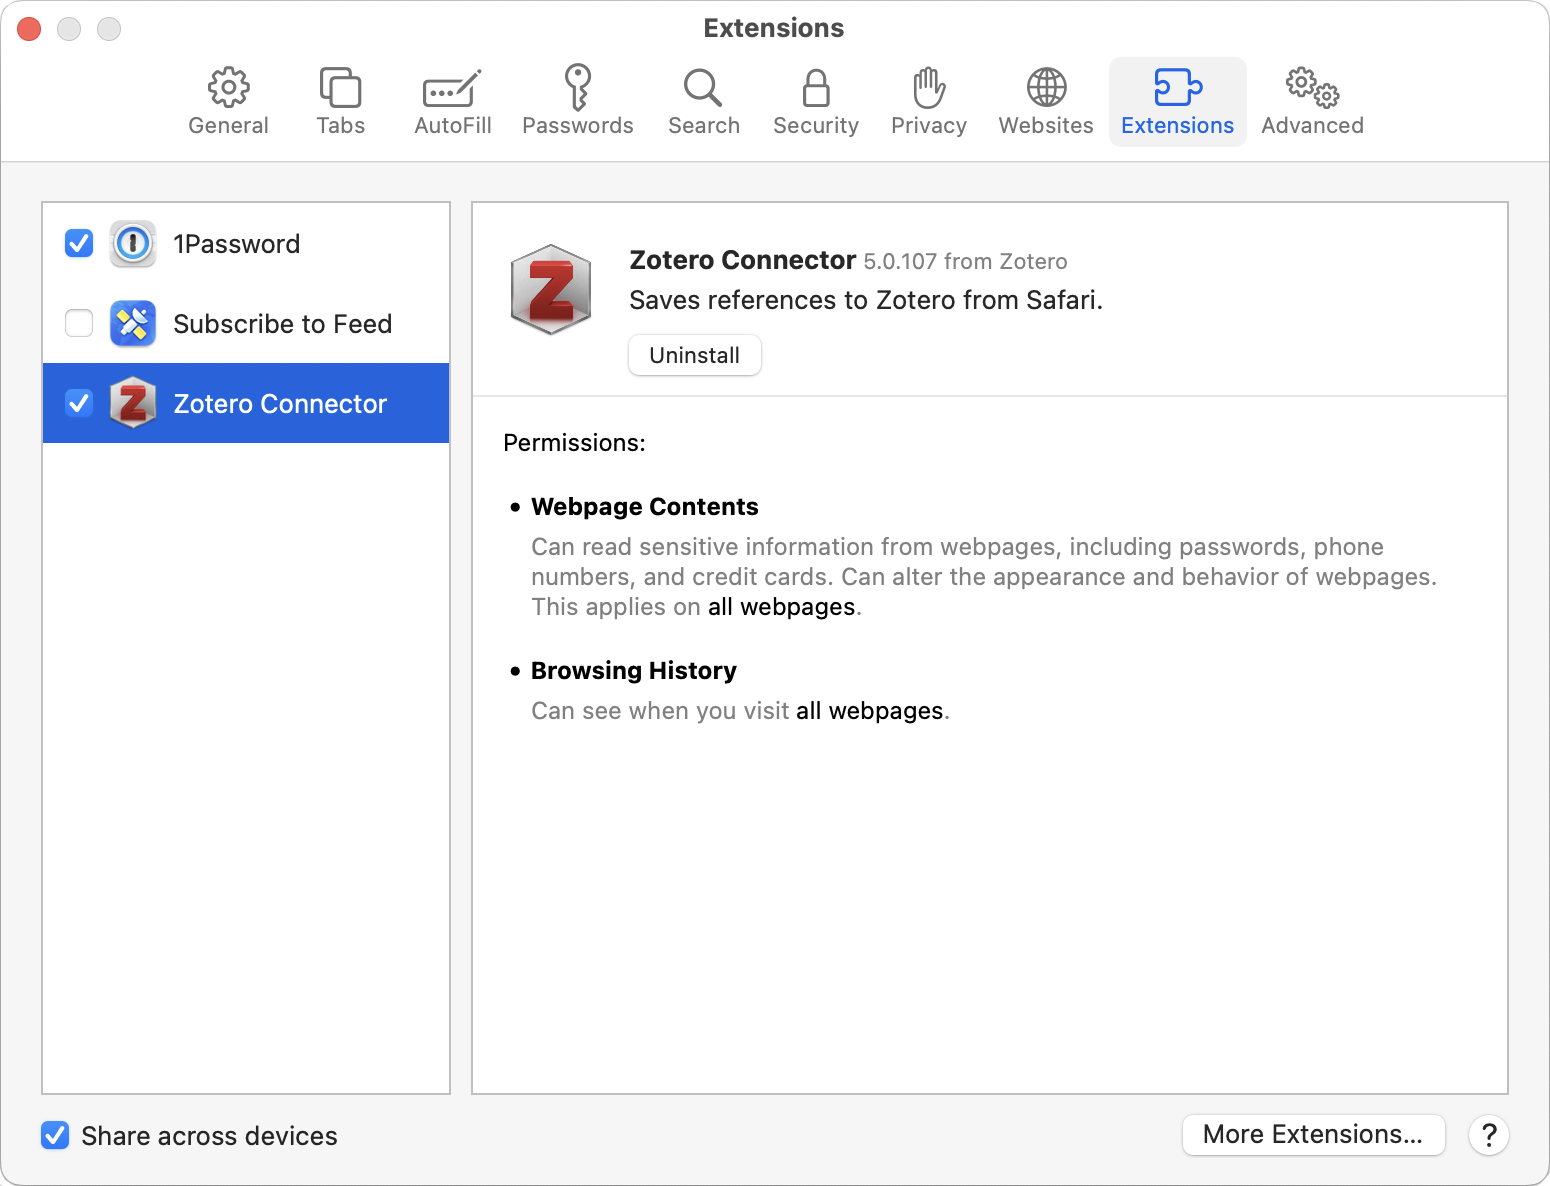Enable the Subscribe to Feed extension
The height and width of the screenshot is (1186, 1550).
point(79,324)
